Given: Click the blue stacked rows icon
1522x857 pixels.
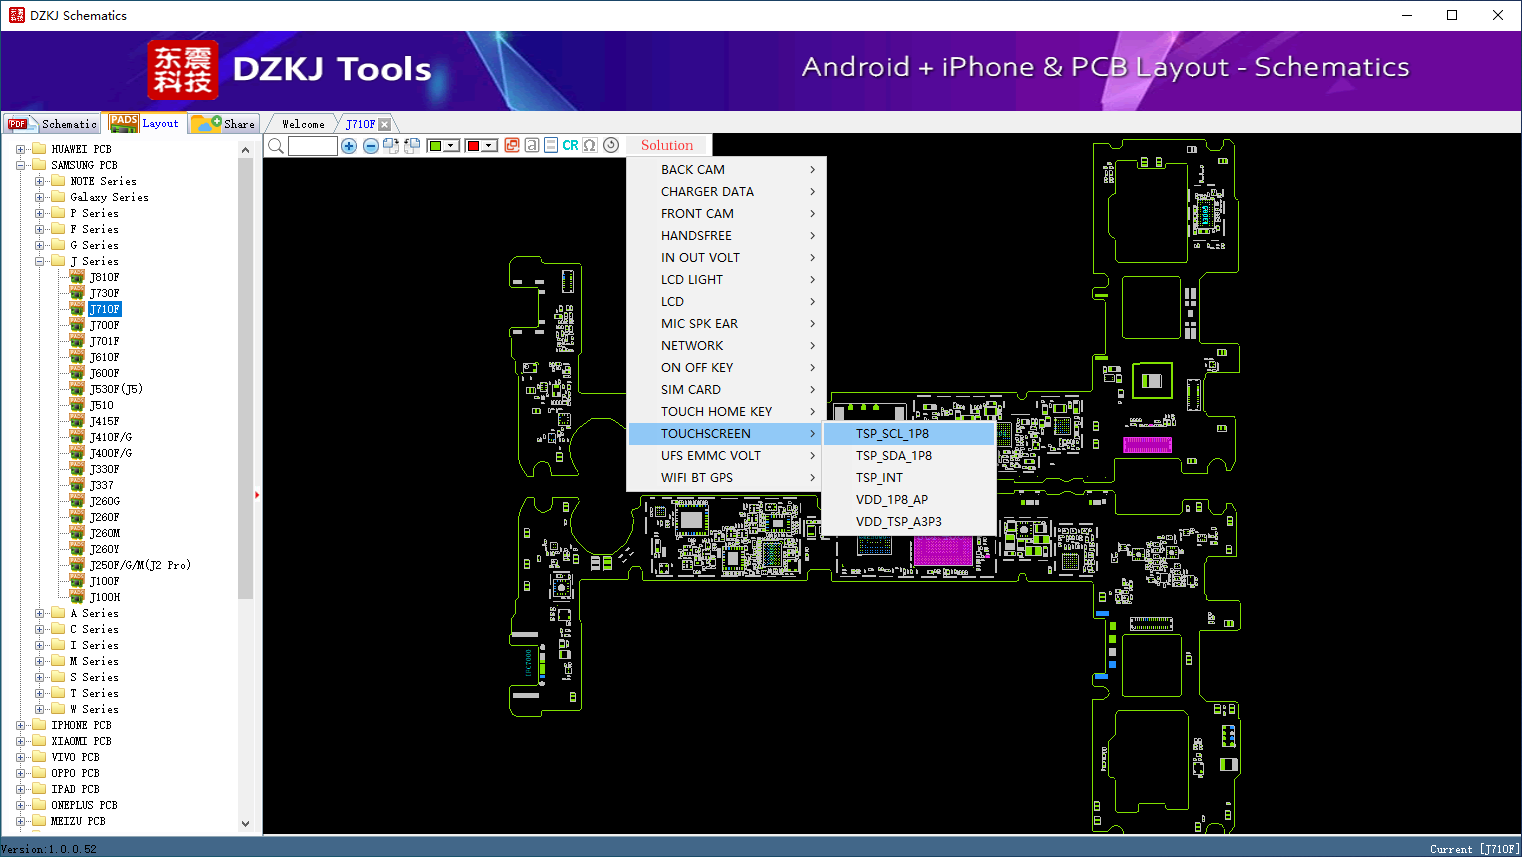Looking at the screenshot, I should point(551,145).
